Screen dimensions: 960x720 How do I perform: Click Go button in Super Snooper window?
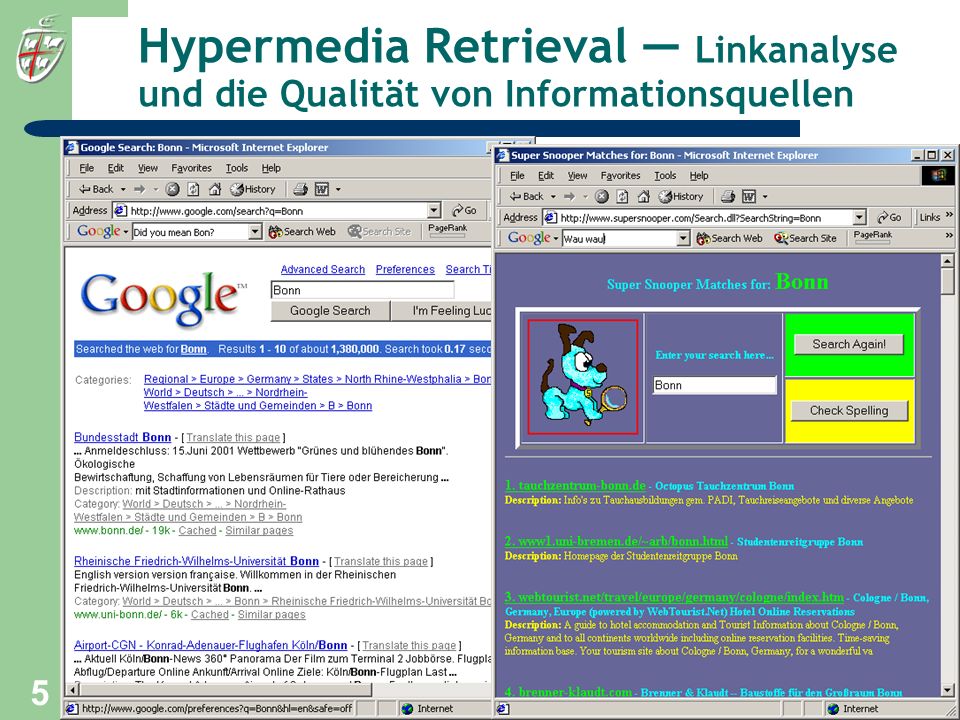coord(890,217)
